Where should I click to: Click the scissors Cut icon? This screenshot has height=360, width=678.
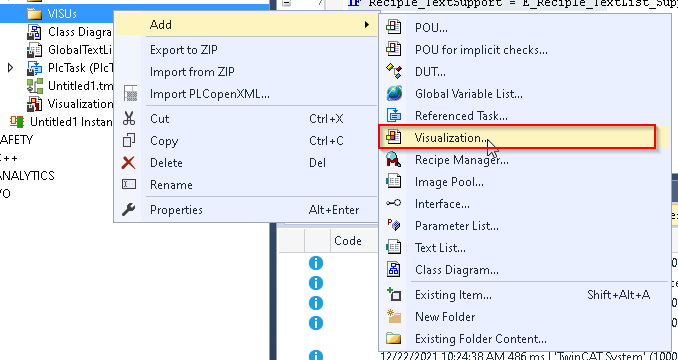128,118
